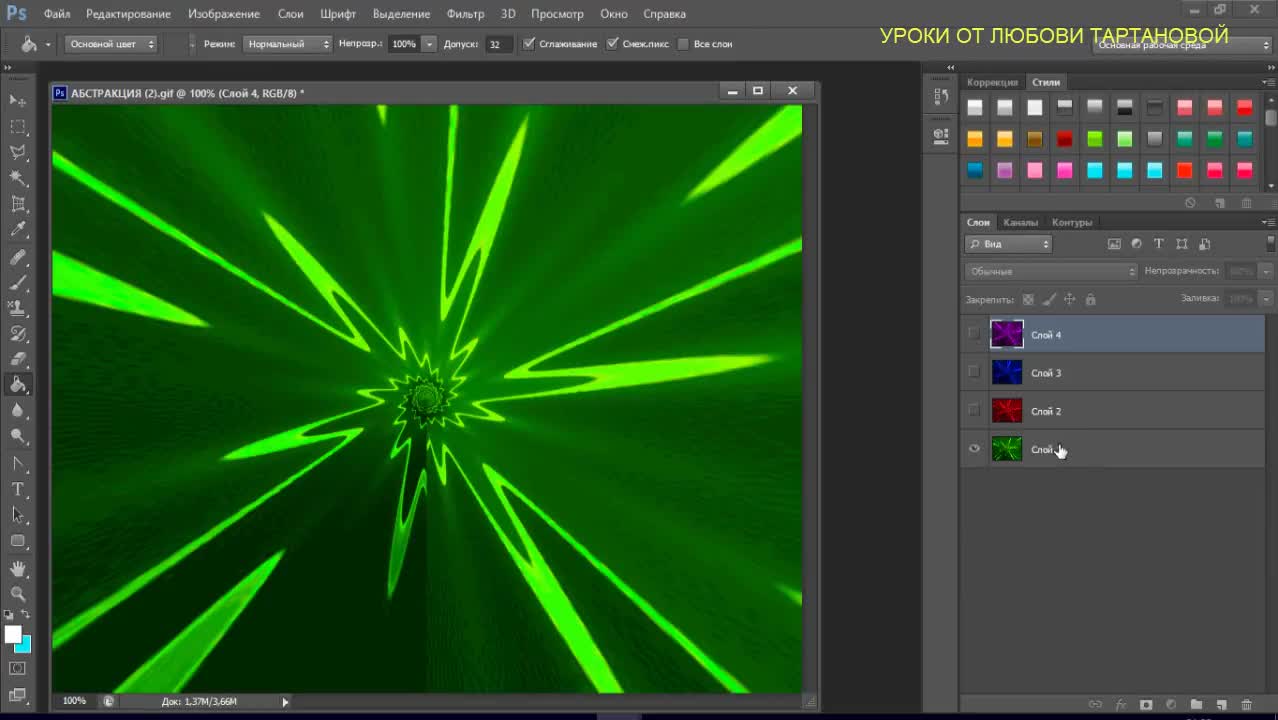This screenshot has height=720, width=1278.
Task: Open the Основной цвет fill source dropdown
Action: (x=111, y=44)
